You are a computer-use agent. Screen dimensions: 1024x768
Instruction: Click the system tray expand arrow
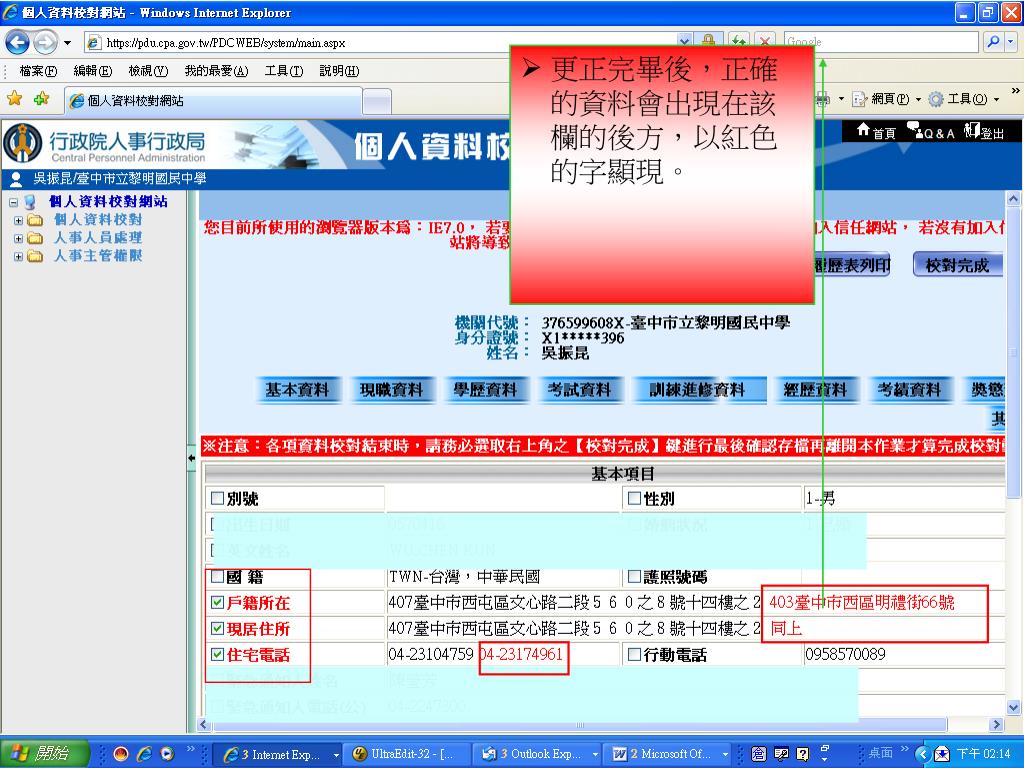pos(922,754)
